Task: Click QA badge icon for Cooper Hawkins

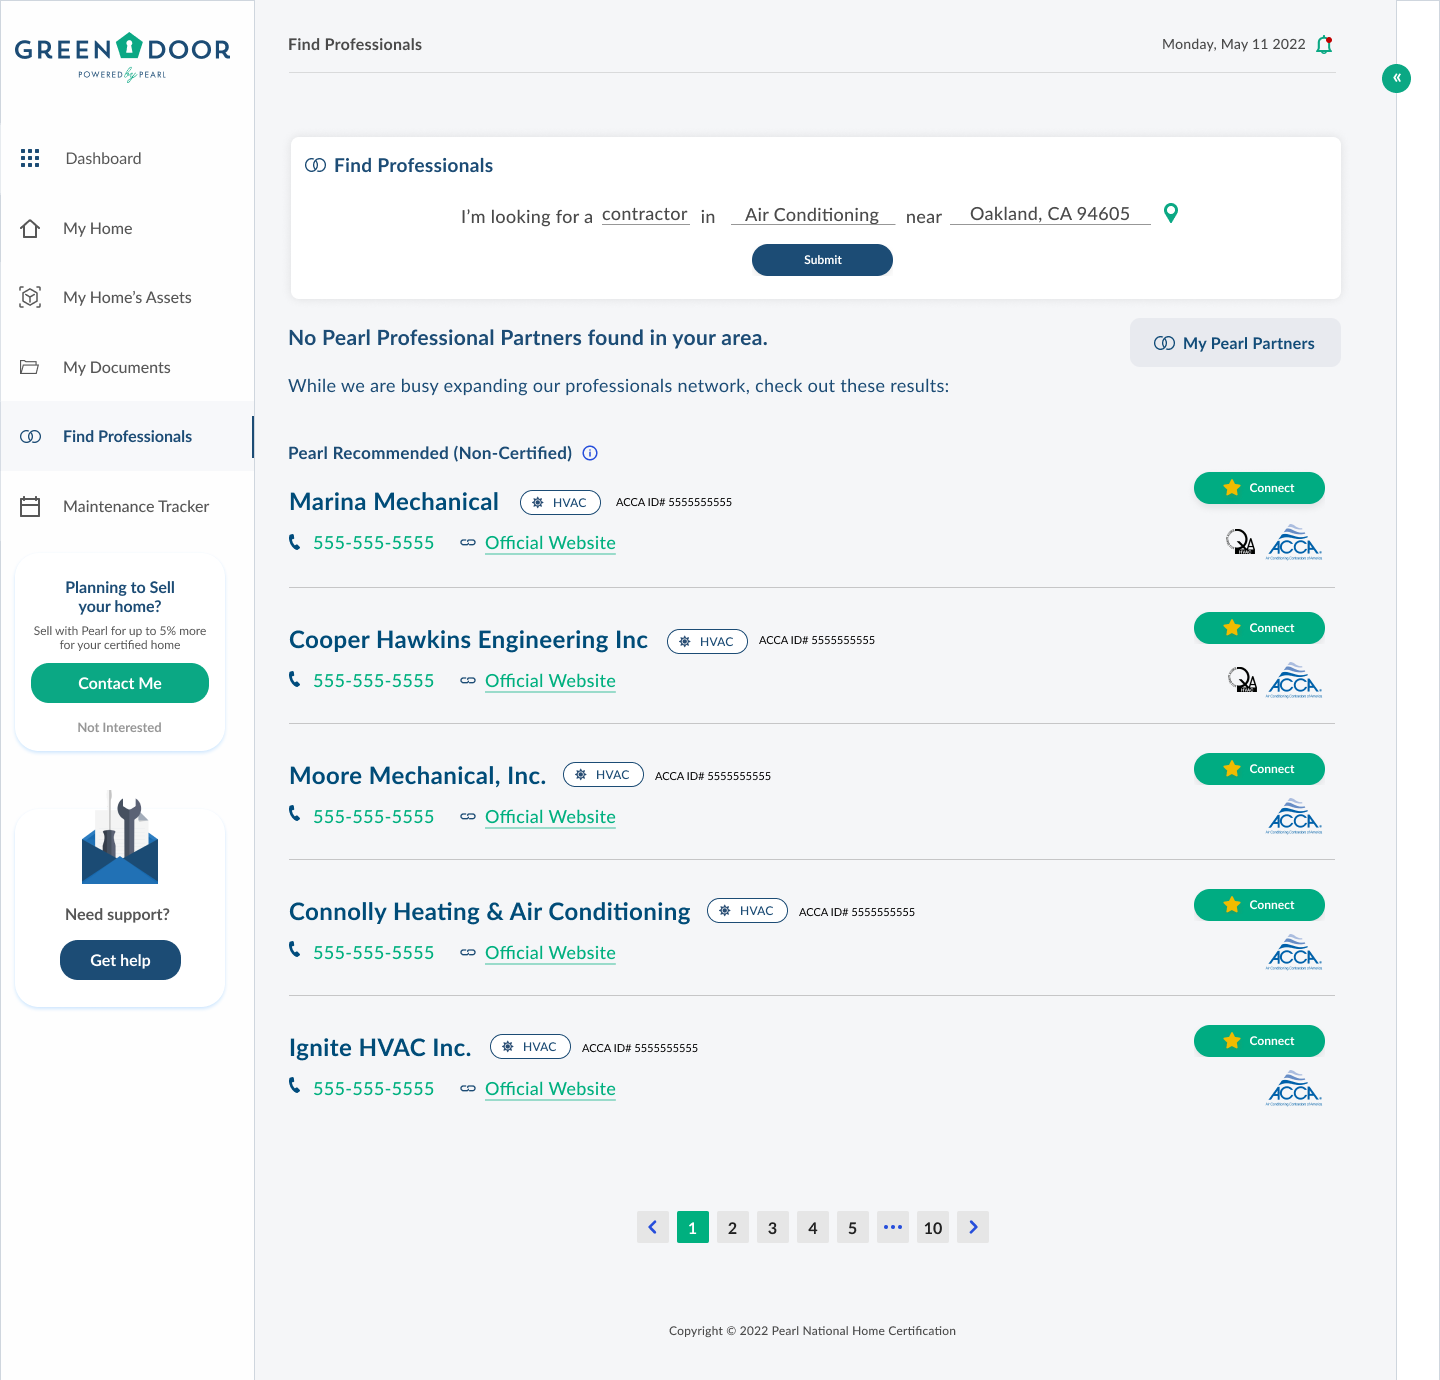Action: (1242, 681)
